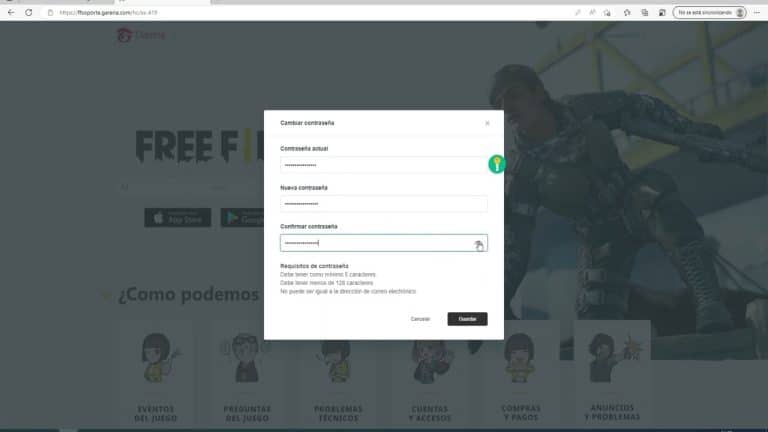Go back with the browser back arrow

pos(11,13)
